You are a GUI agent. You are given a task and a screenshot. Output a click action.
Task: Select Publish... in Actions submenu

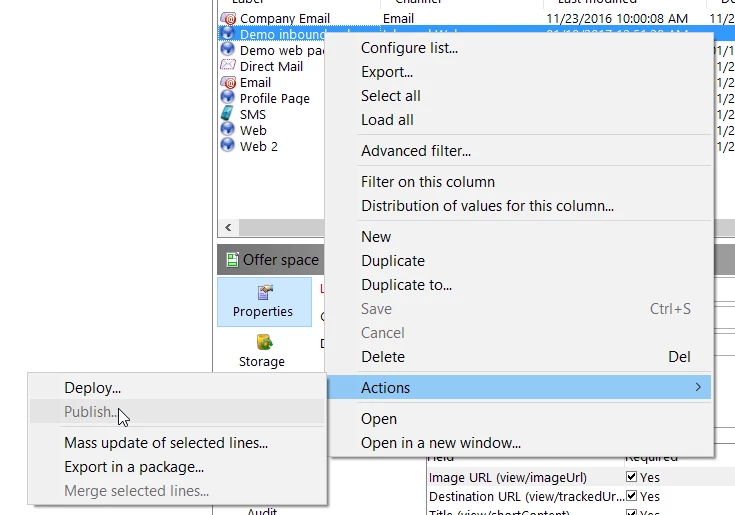(90, 411)
